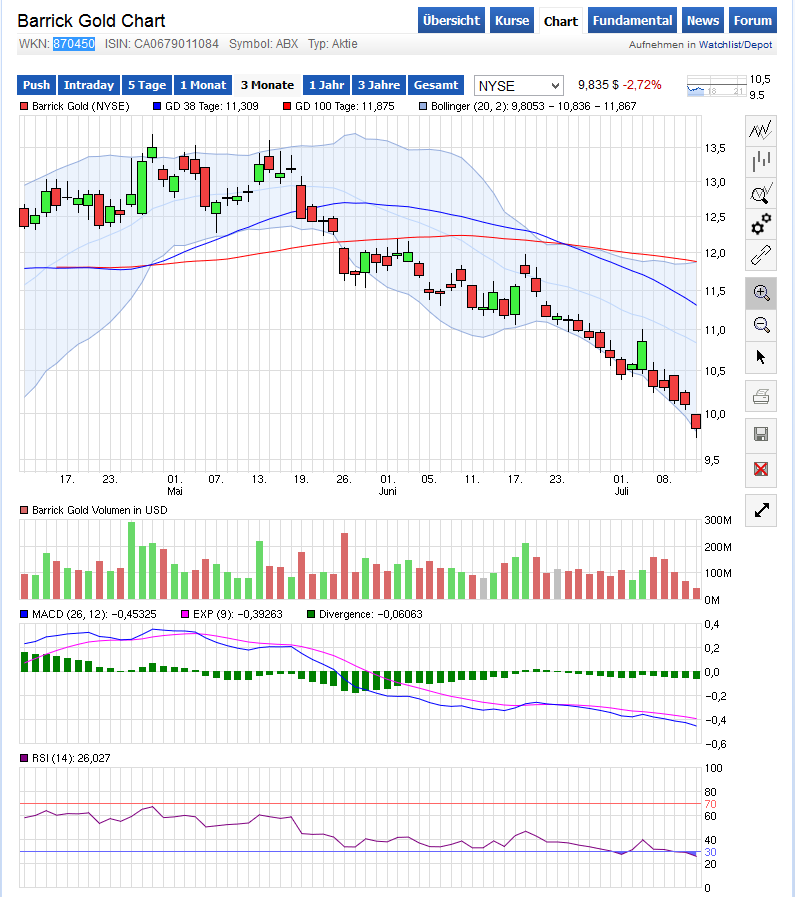Image resolution: width=795 pixels, height=897 pixels.
Task: Expand chart to fullscreen diagonal arrow icon
Action: pos(761,510)
